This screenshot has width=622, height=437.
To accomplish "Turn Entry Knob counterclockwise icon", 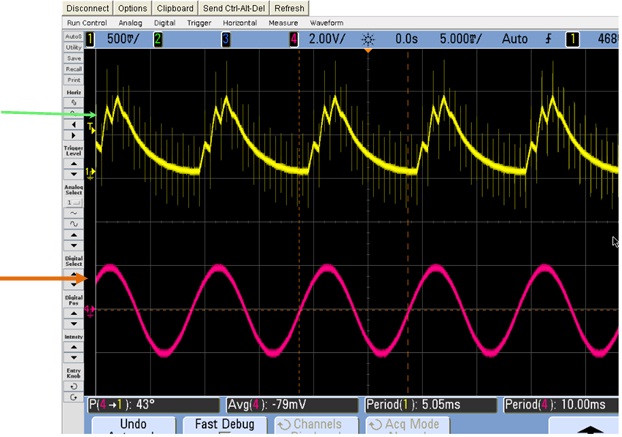I will click(x=73, y=386).
